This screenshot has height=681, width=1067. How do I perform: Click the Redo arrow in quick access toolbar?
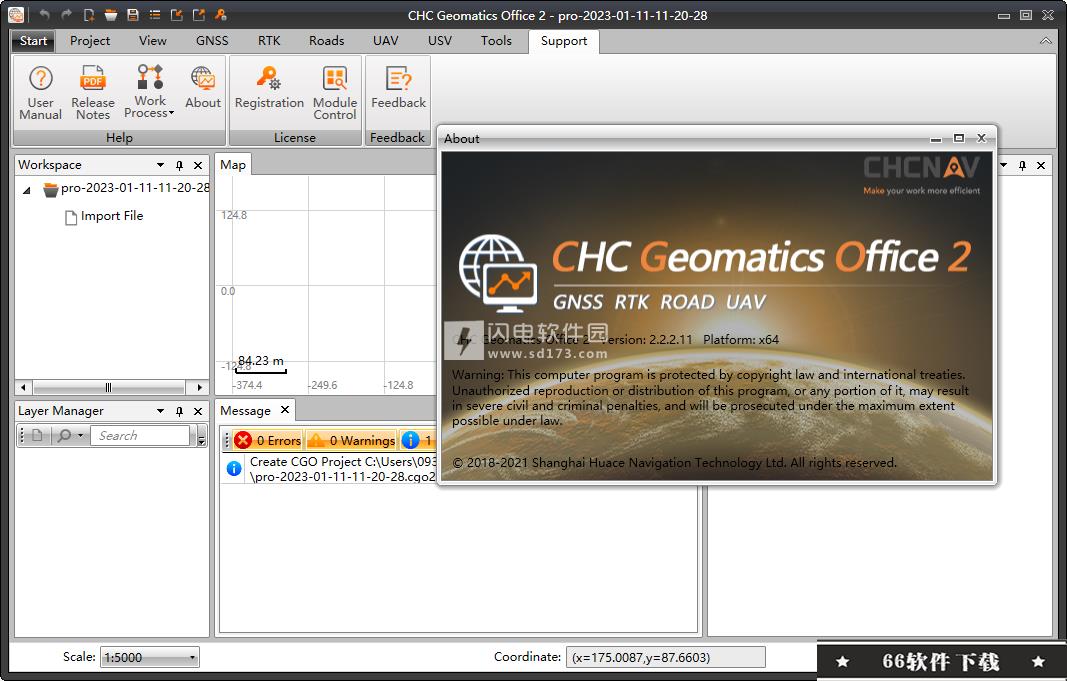click(66, 14)
